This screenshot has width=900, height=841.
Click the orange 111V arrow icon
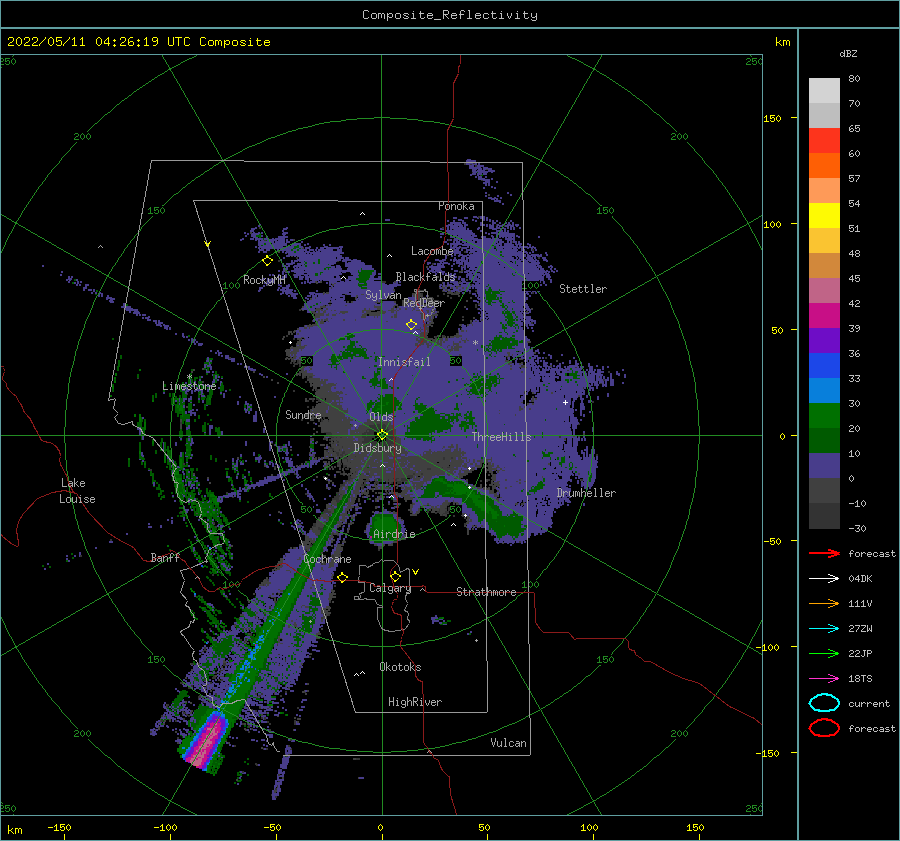point(824,603)
